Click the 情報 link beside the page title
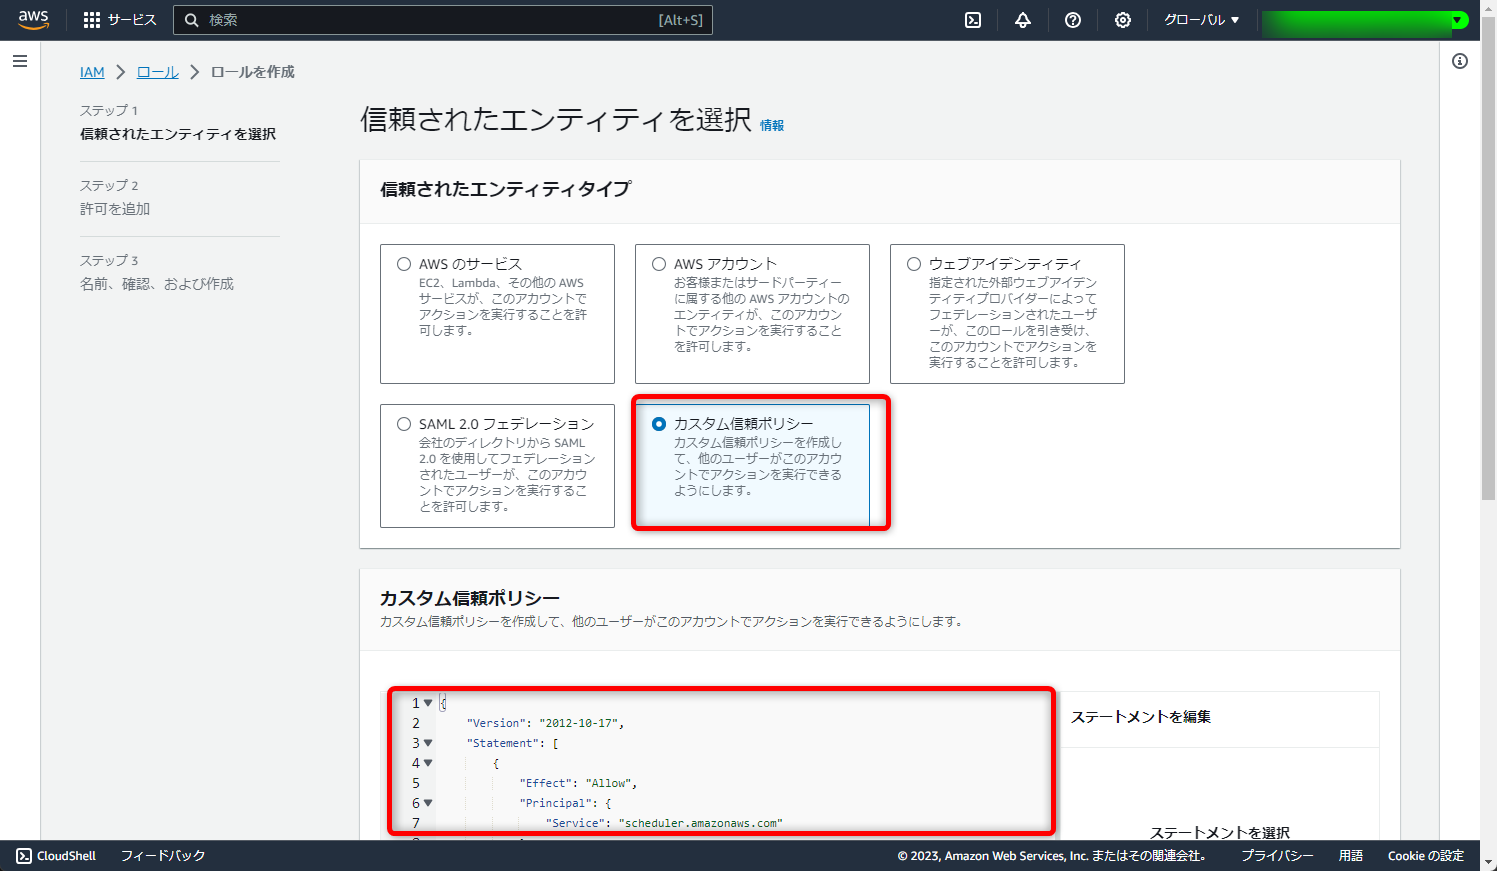The image size is (1497, 871). click(770, 125)
